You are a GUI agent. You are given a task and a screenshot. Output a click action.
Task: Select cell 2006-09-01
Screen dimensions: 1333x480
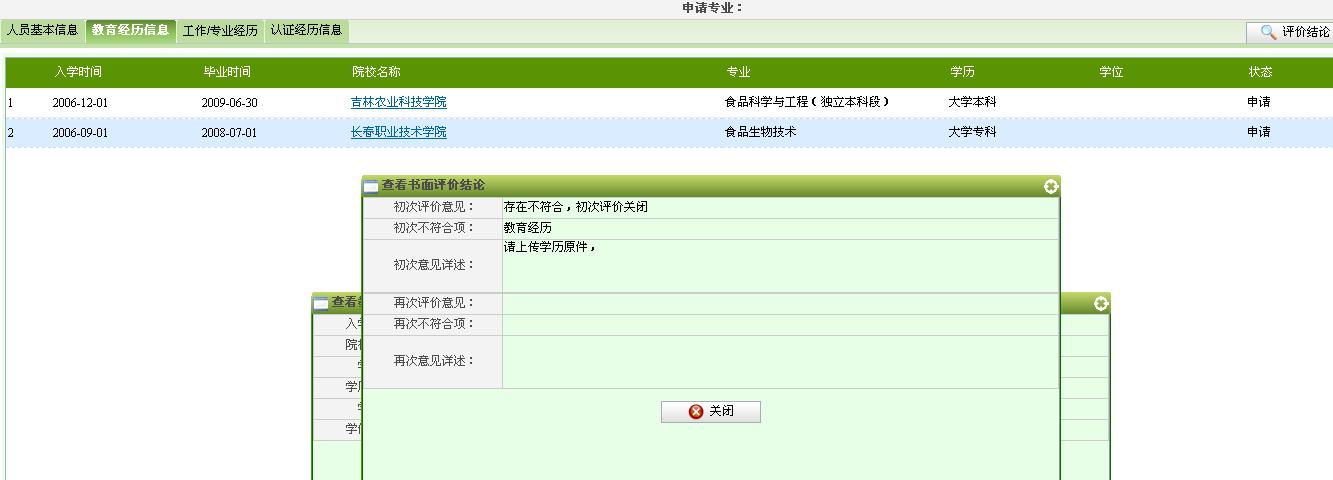click(80, 132)
